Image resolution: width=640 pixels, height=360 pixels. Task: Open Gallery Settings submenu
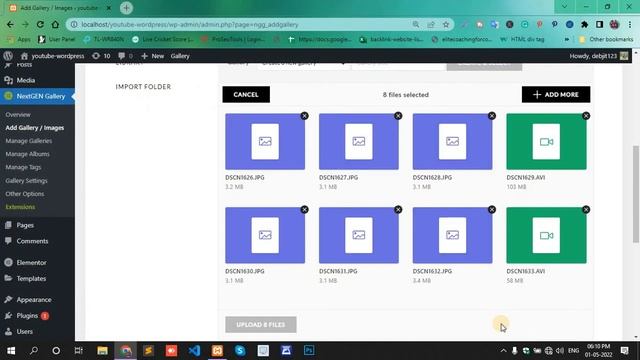pyautogui.click(x=26, y=180)
